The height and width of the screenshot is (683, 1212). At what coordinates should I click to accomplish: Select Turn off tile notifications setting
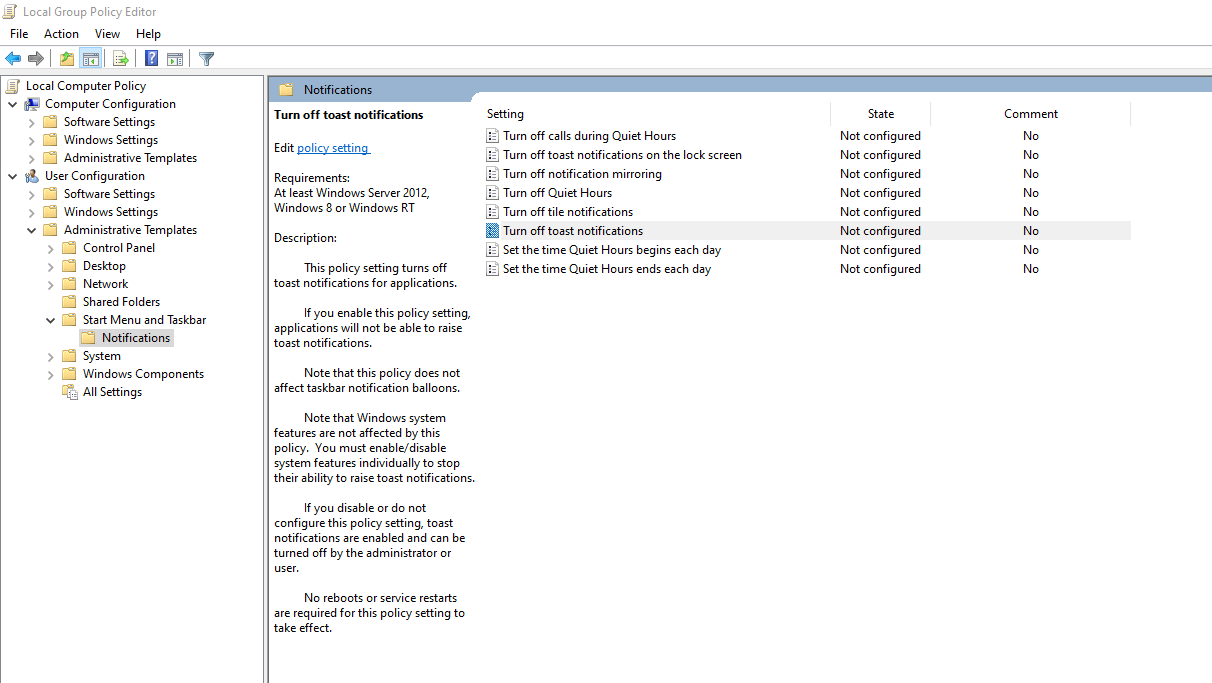tap(568, 212)
